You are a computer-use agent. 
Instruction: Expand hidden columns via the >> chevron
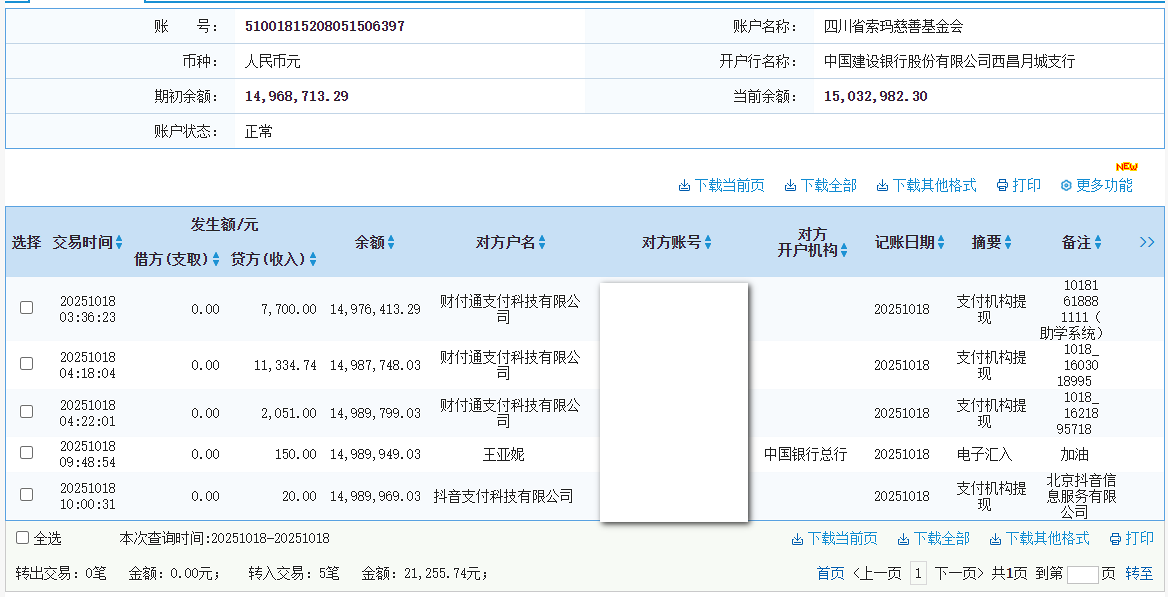(1147, 241)
